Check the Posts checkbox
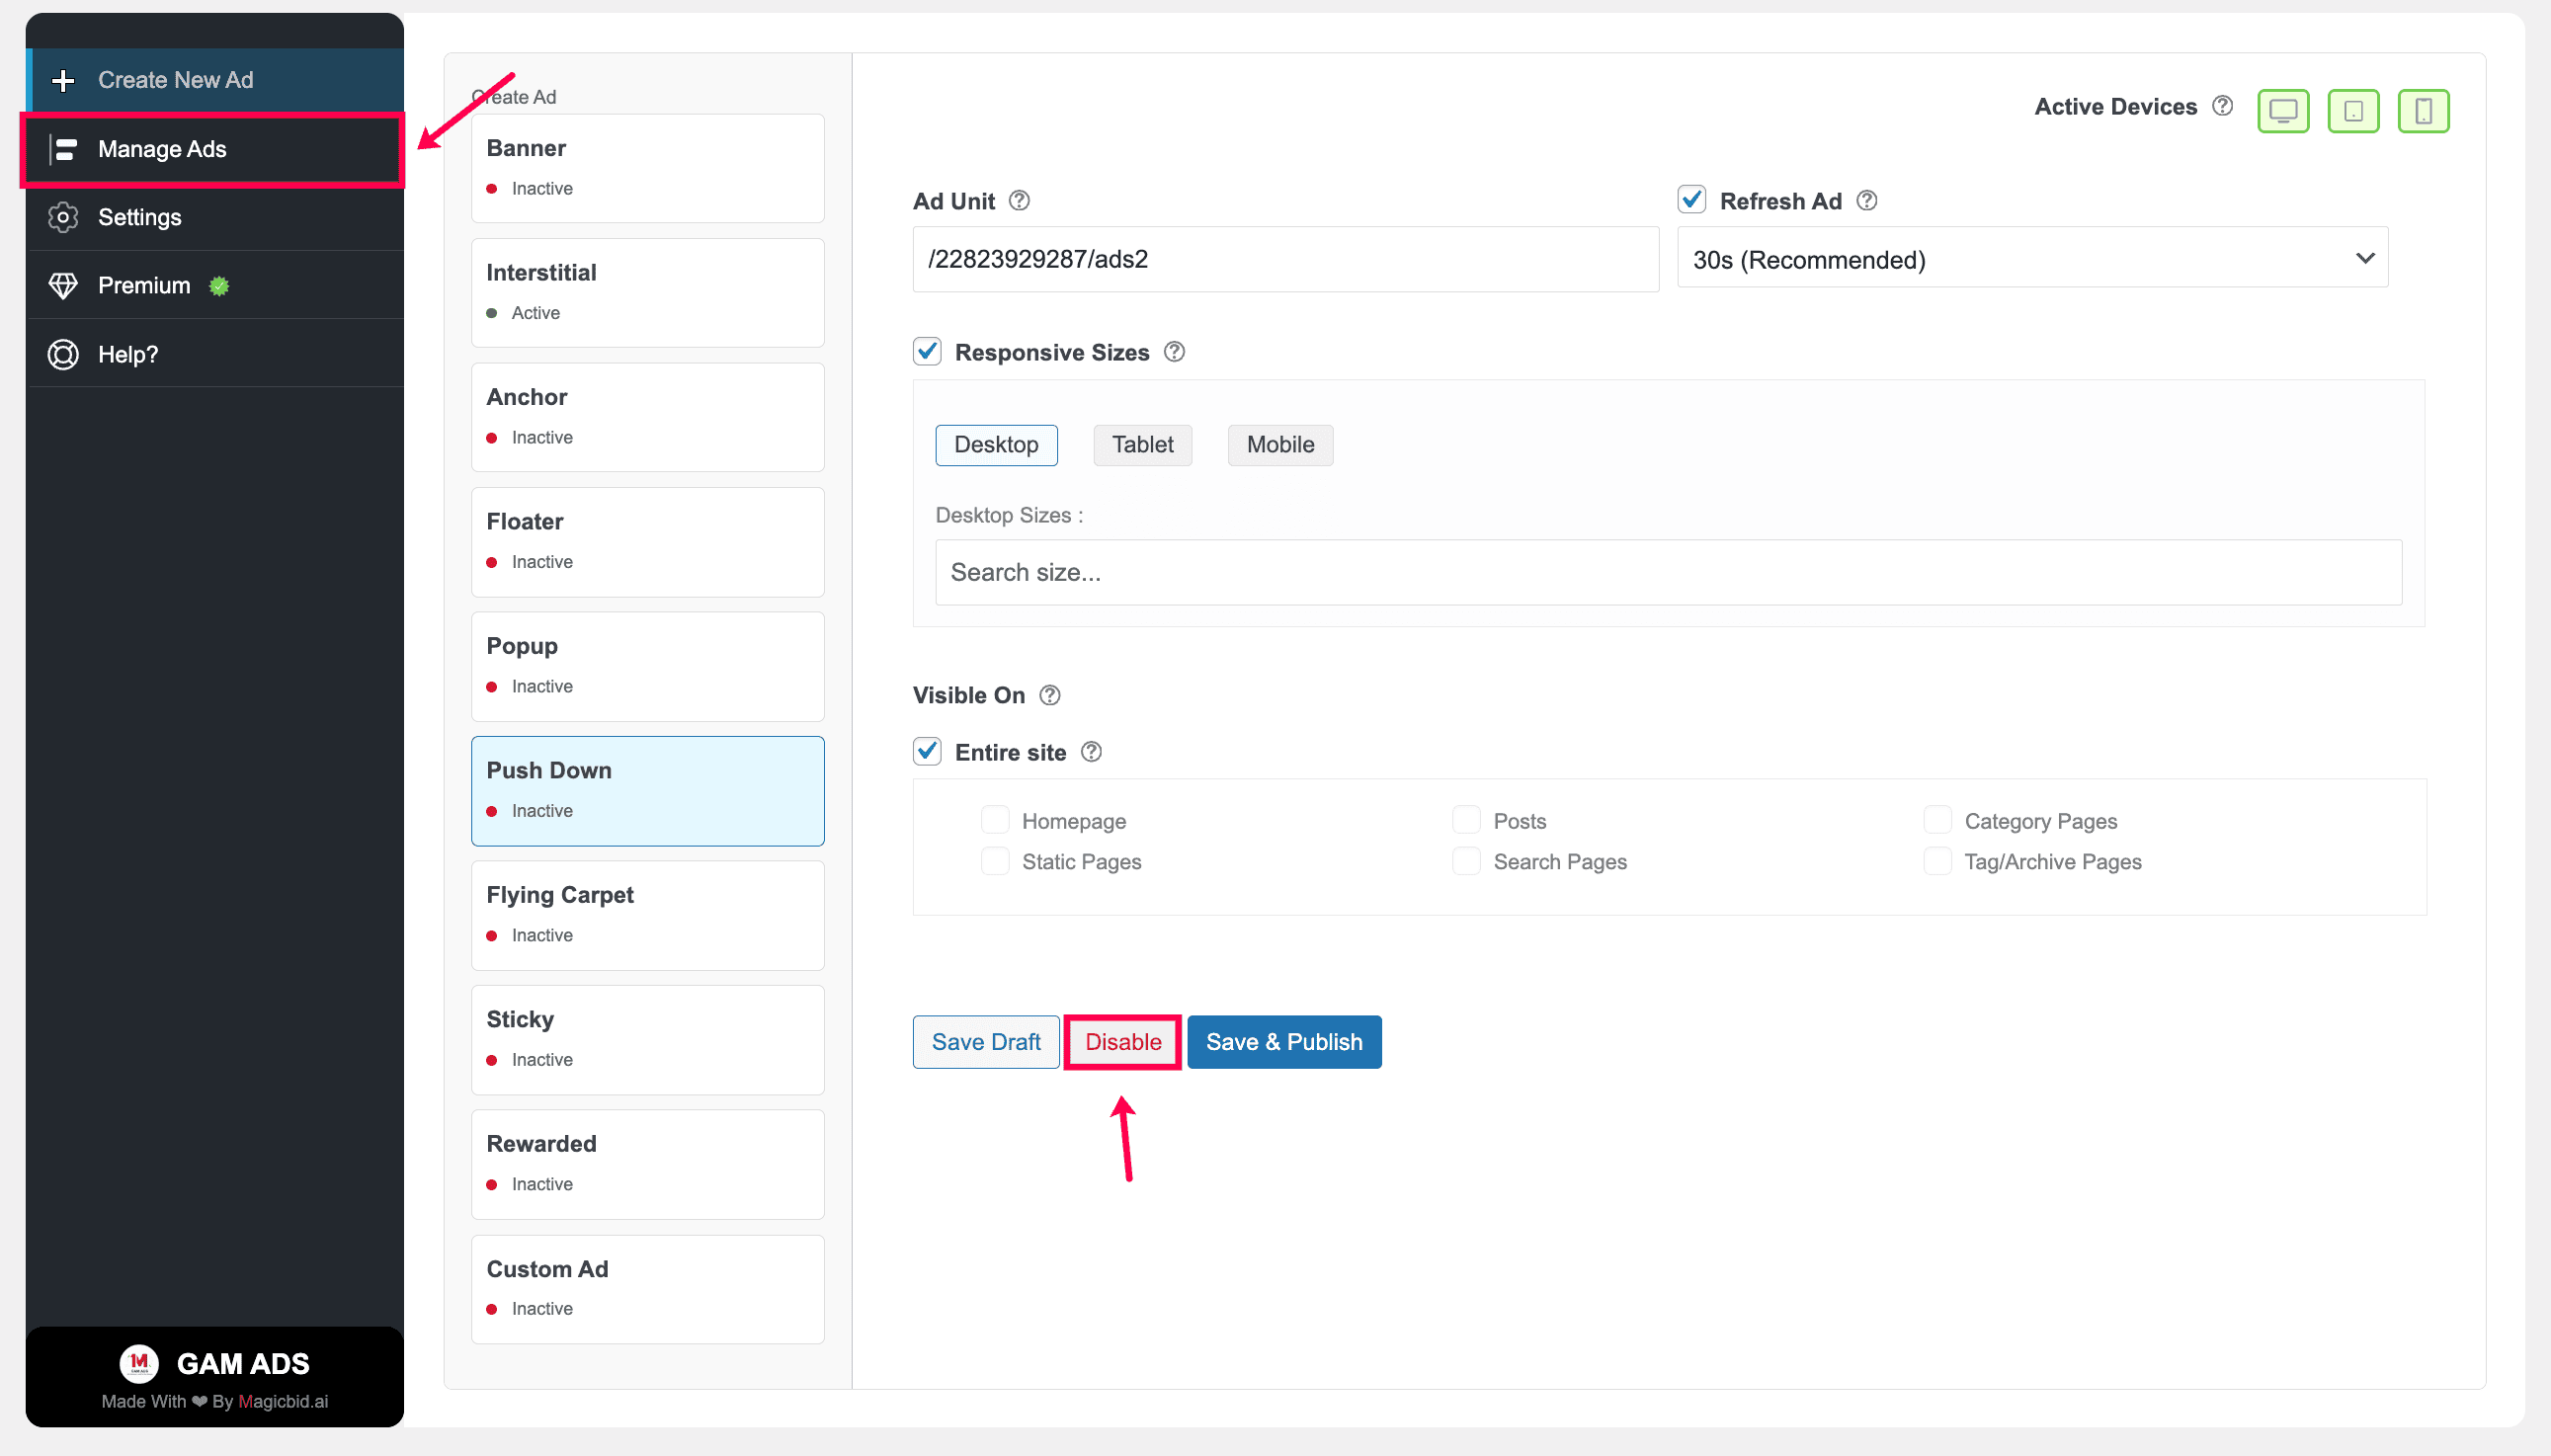Image resolution: width=2551 pixels, height=1456 pixels. (x=1466, y=820)
